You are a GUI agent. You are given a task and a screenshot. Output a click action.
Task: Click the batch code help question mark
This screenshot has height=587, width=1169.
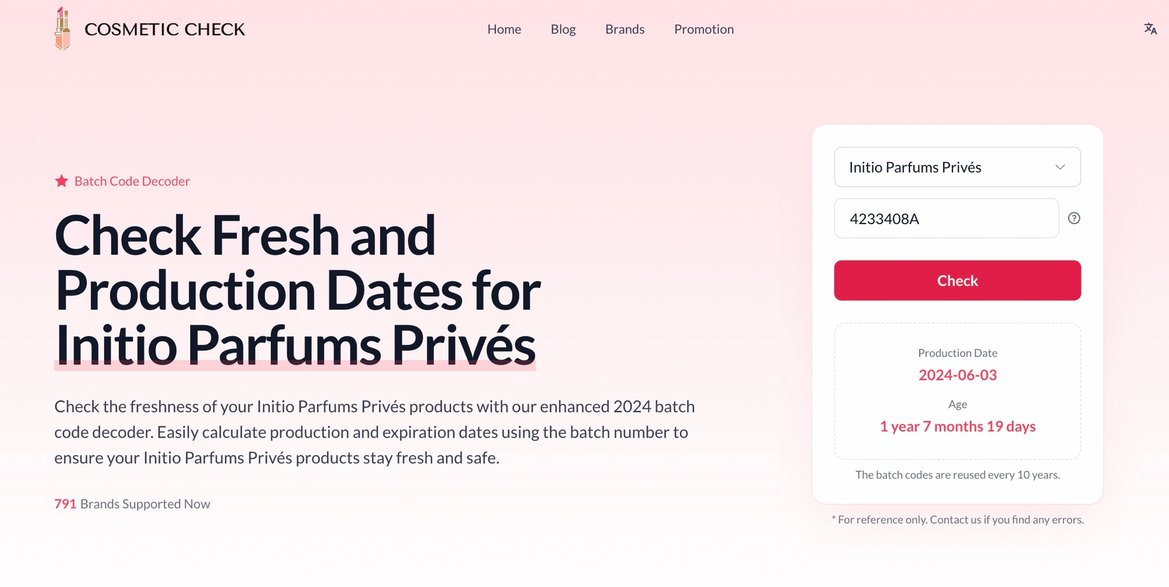1074,218
